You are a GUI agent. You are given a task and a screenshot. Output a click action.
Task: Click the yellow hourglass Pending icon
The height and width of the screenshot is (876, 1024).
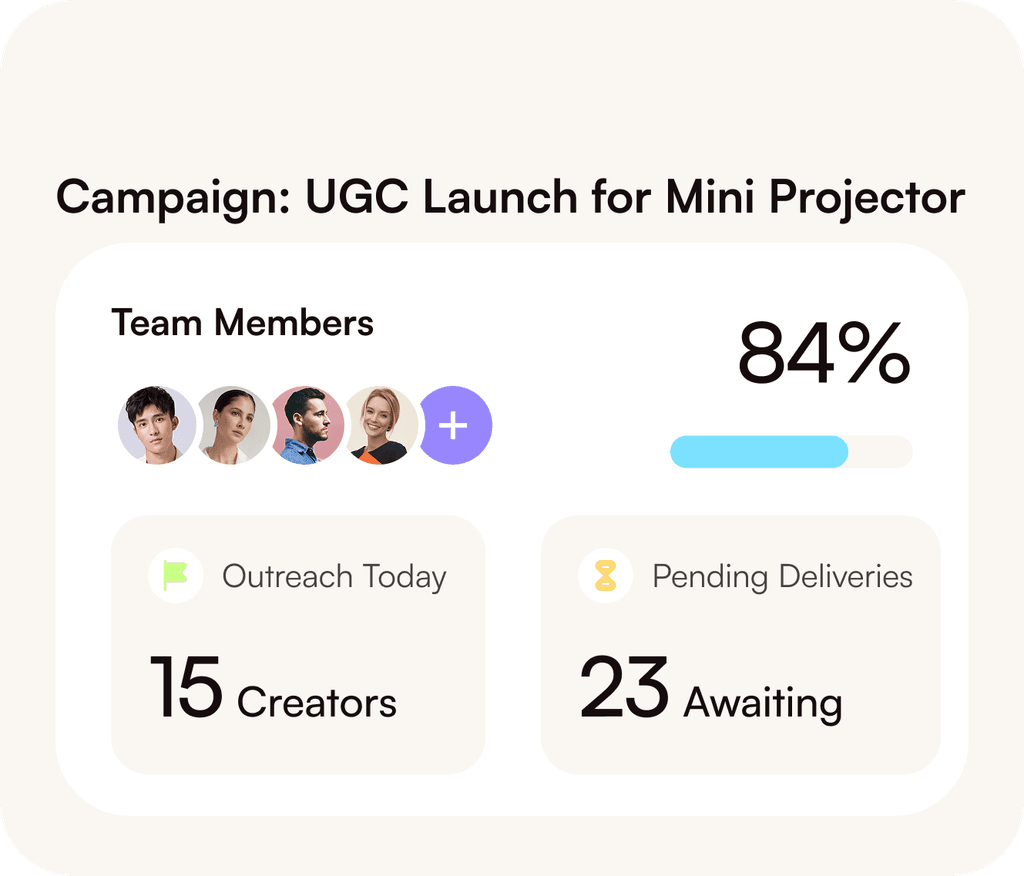pos(606,576)
